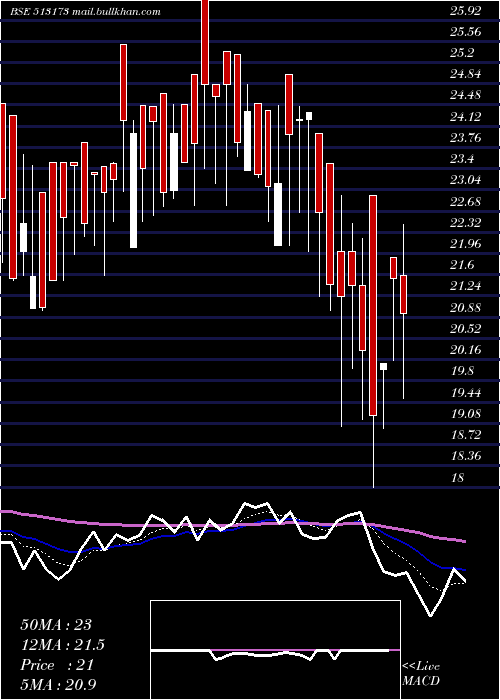Click the BSE 513173 mail.bullkhan.com header text
500x700 pixels.
(x=86, y=12)
